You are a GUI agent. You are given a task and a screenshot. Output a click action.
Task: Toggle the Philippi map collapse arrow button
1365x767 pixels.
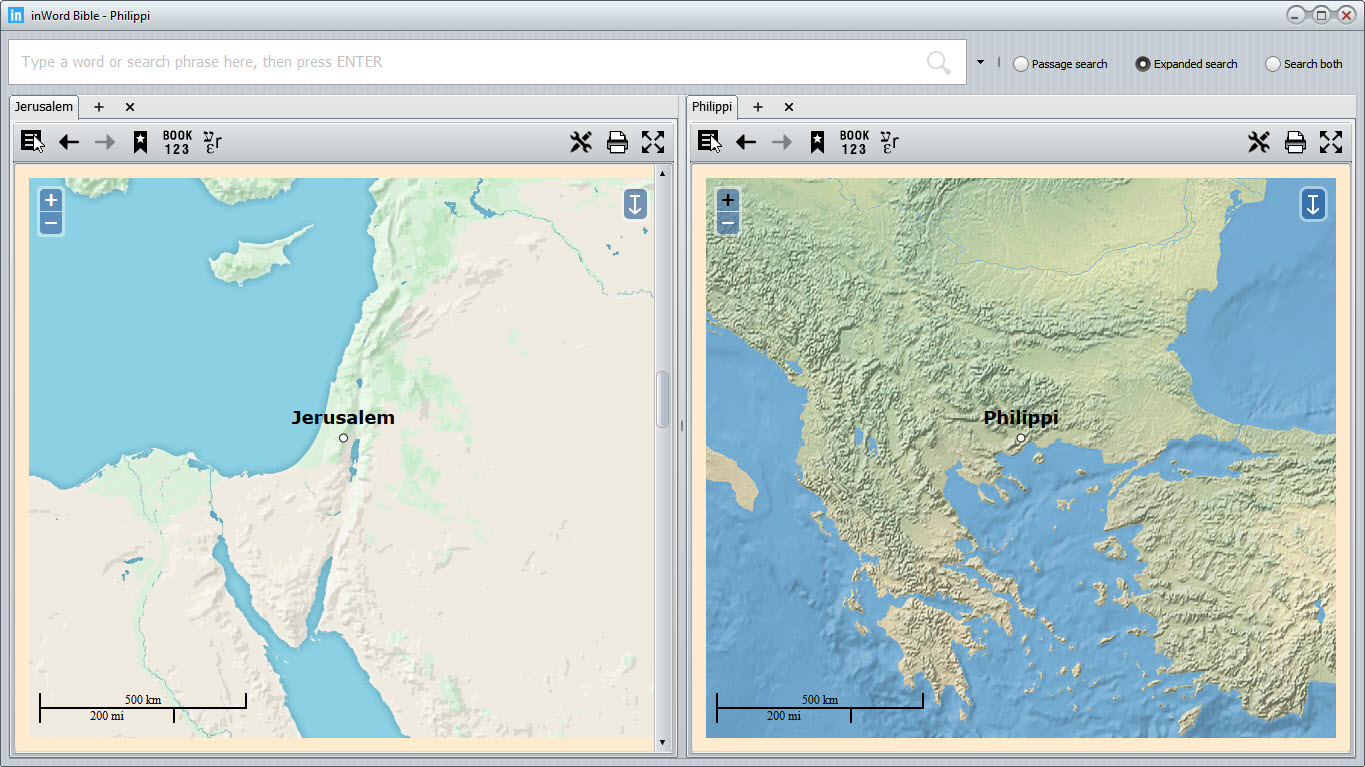pyautogui.click(x=1313, y=204)
